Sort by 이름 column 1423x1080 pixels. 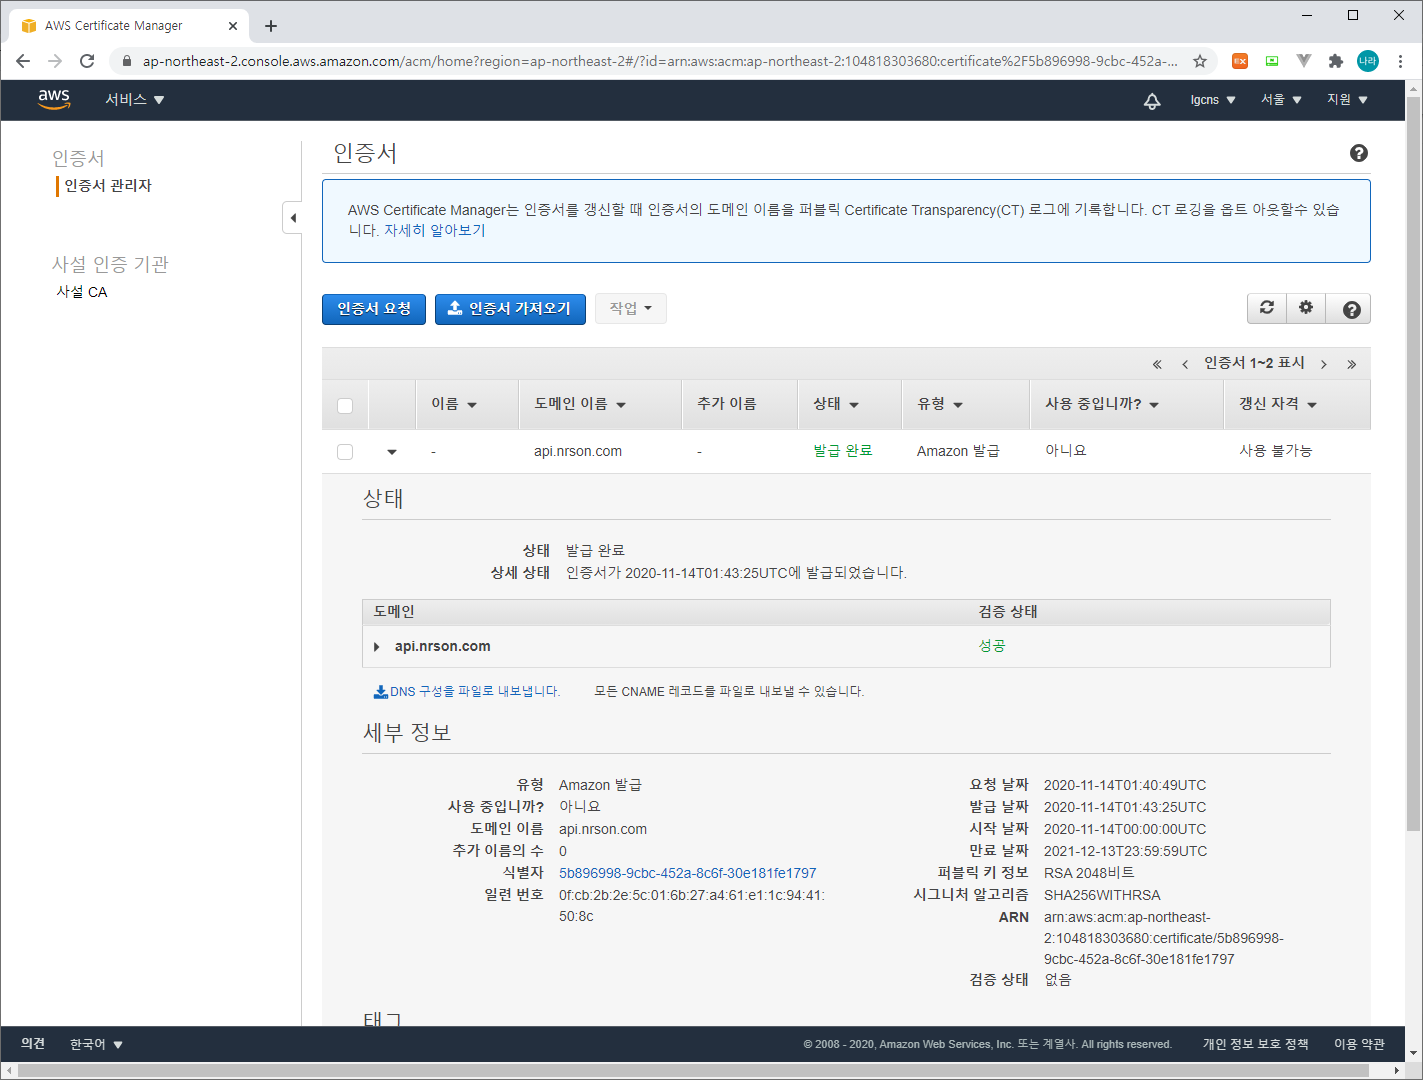coord(454,404)
